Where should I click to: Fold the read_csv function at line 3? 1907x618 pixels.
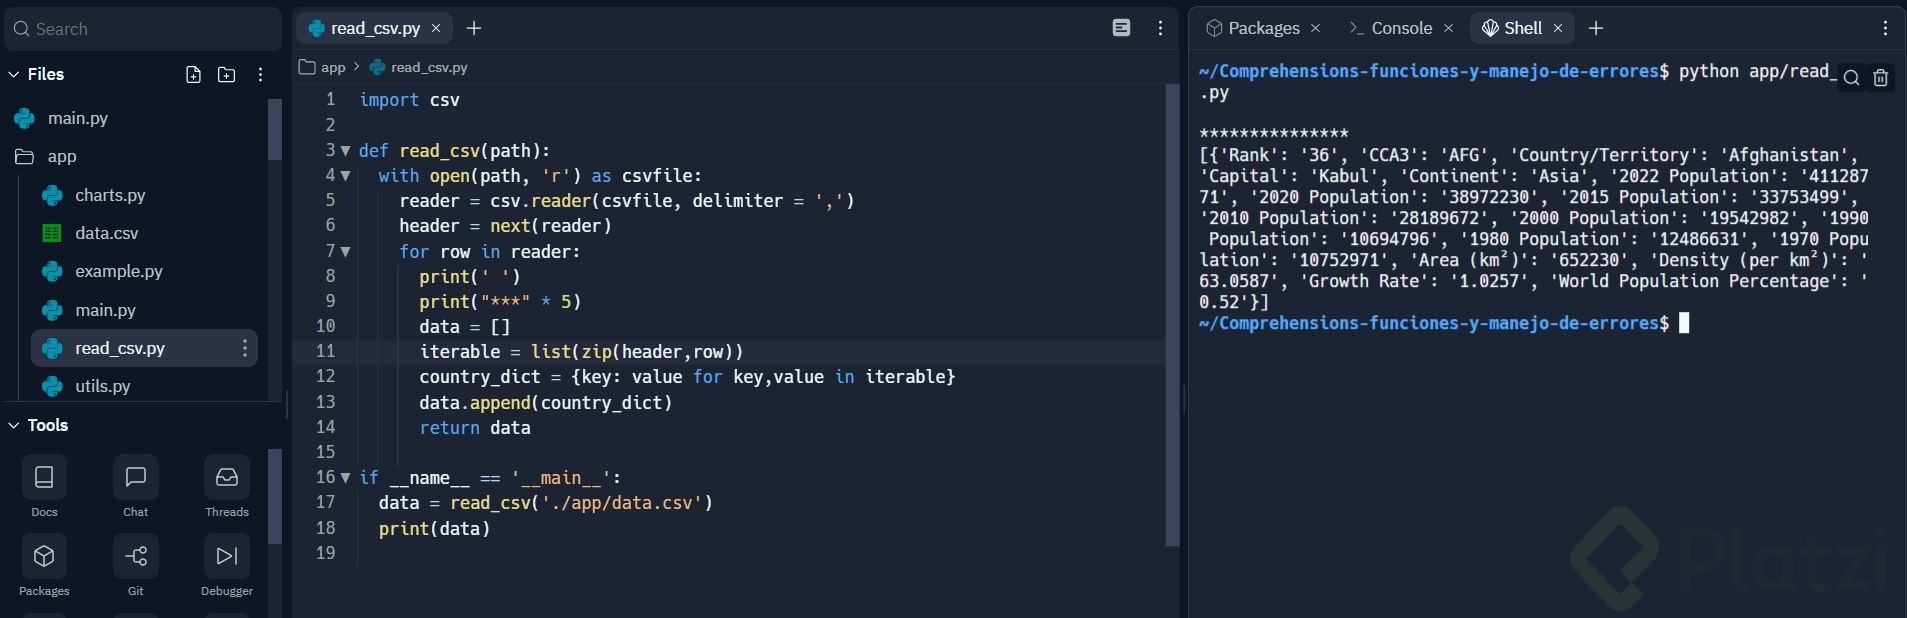[346, 151]
